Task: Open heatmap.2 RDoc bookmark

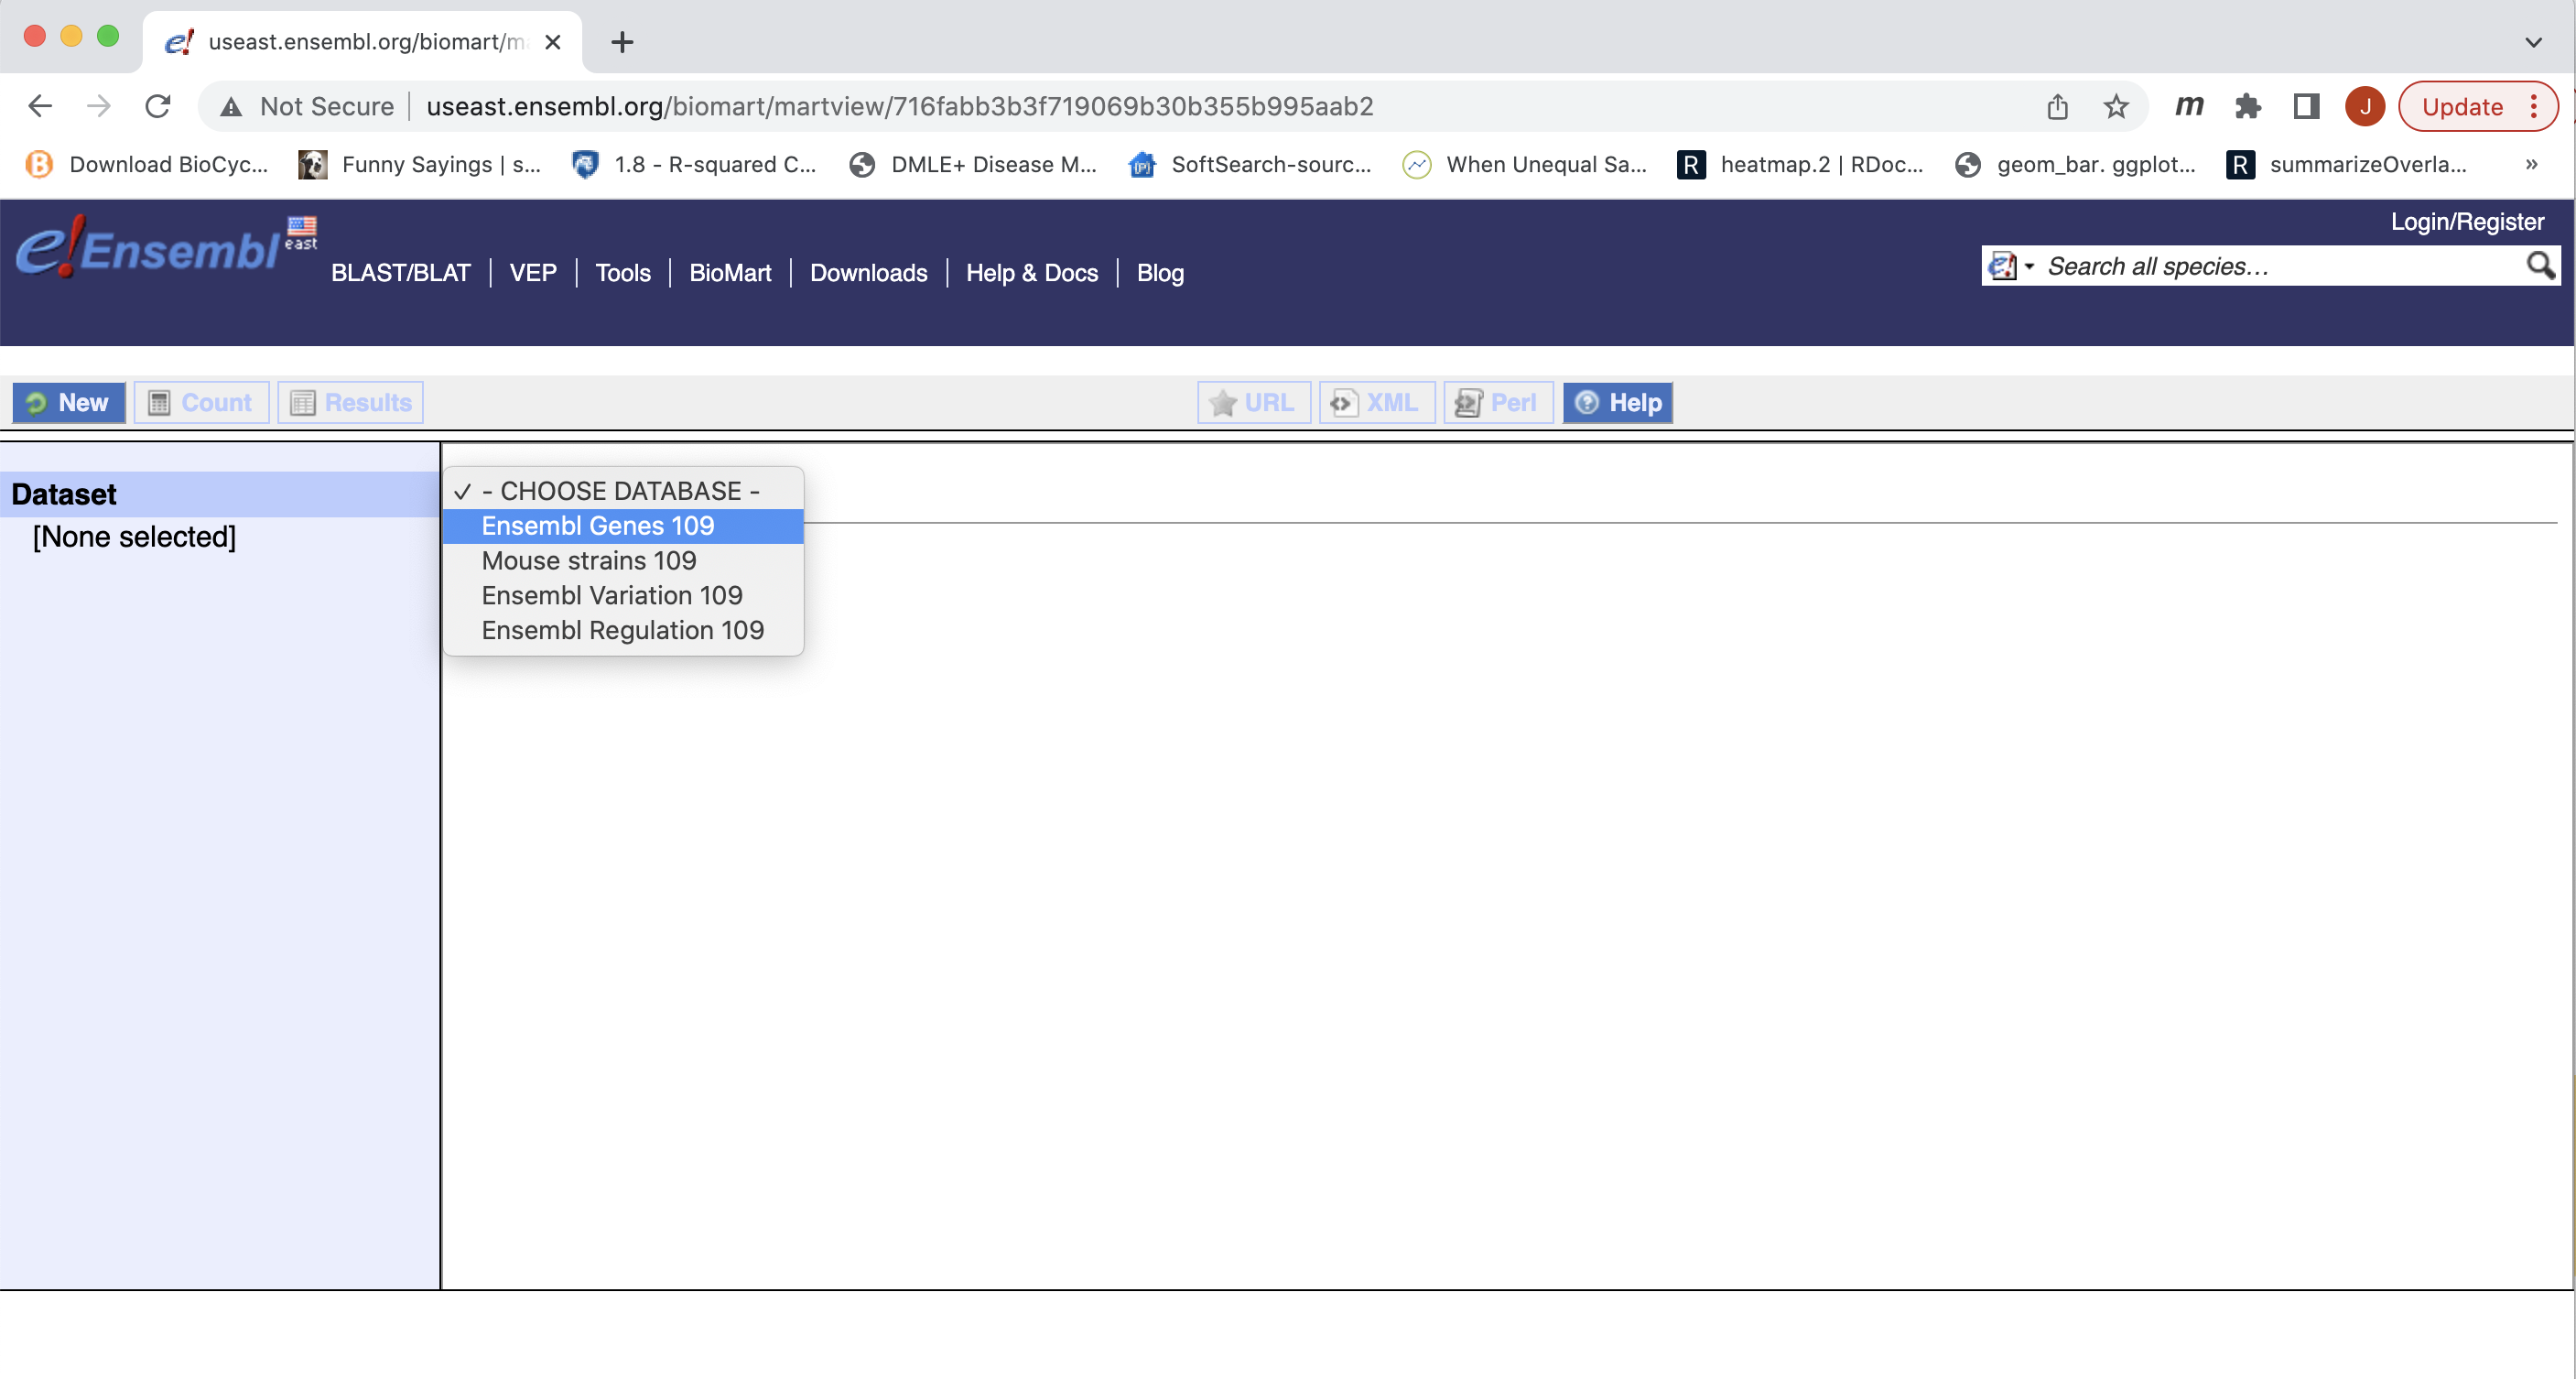Action: click(x=1801, y=164)
